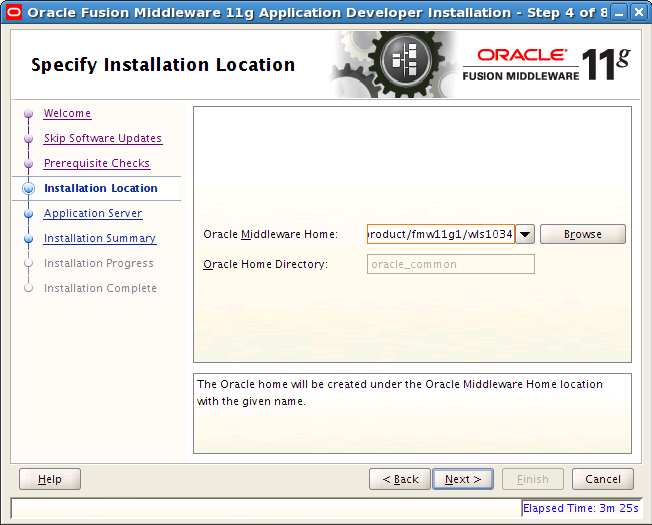Proceed with the Next button
The image size is (652, 525).
click(x=463, y=479)
